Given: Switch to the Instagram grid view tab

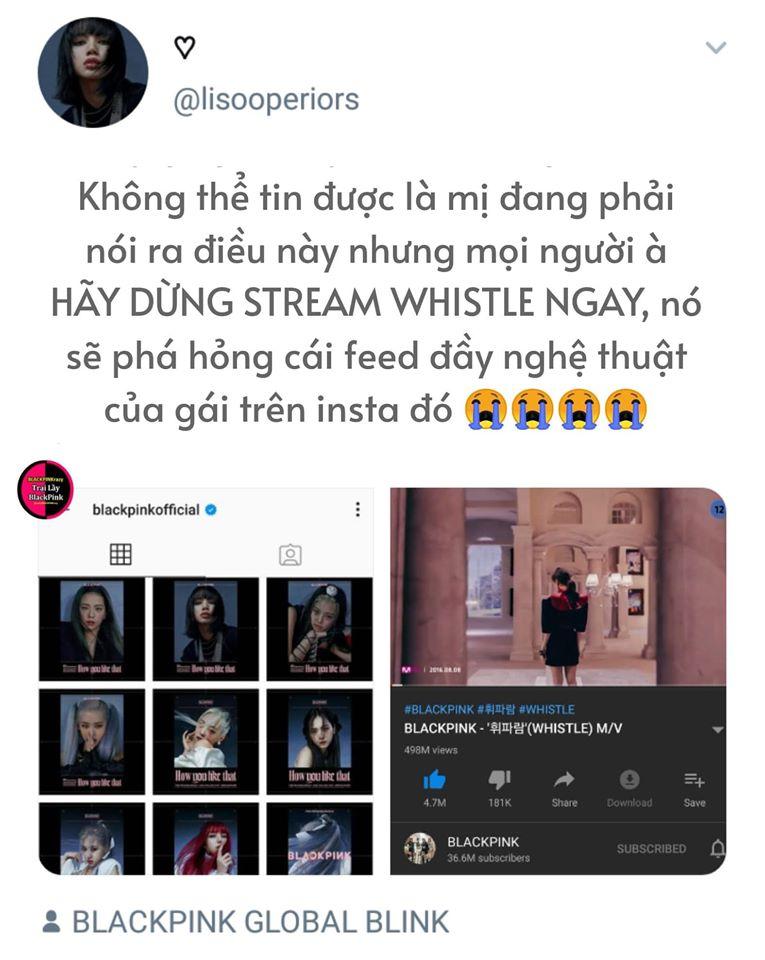Looking at the screenshot, I should coord(121,554).
